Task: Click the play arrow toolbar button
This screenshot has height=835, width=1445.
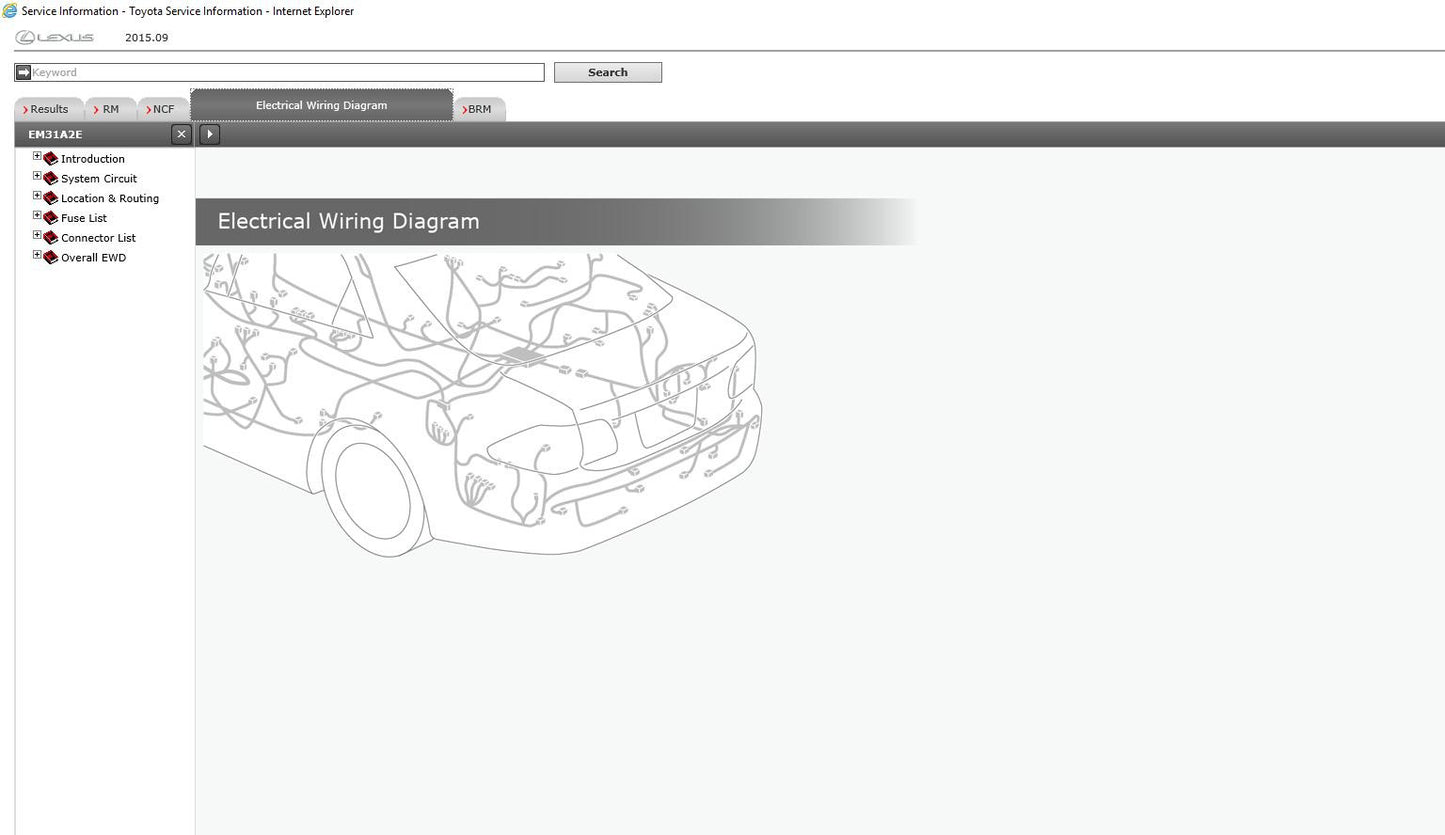Action: 209,134
